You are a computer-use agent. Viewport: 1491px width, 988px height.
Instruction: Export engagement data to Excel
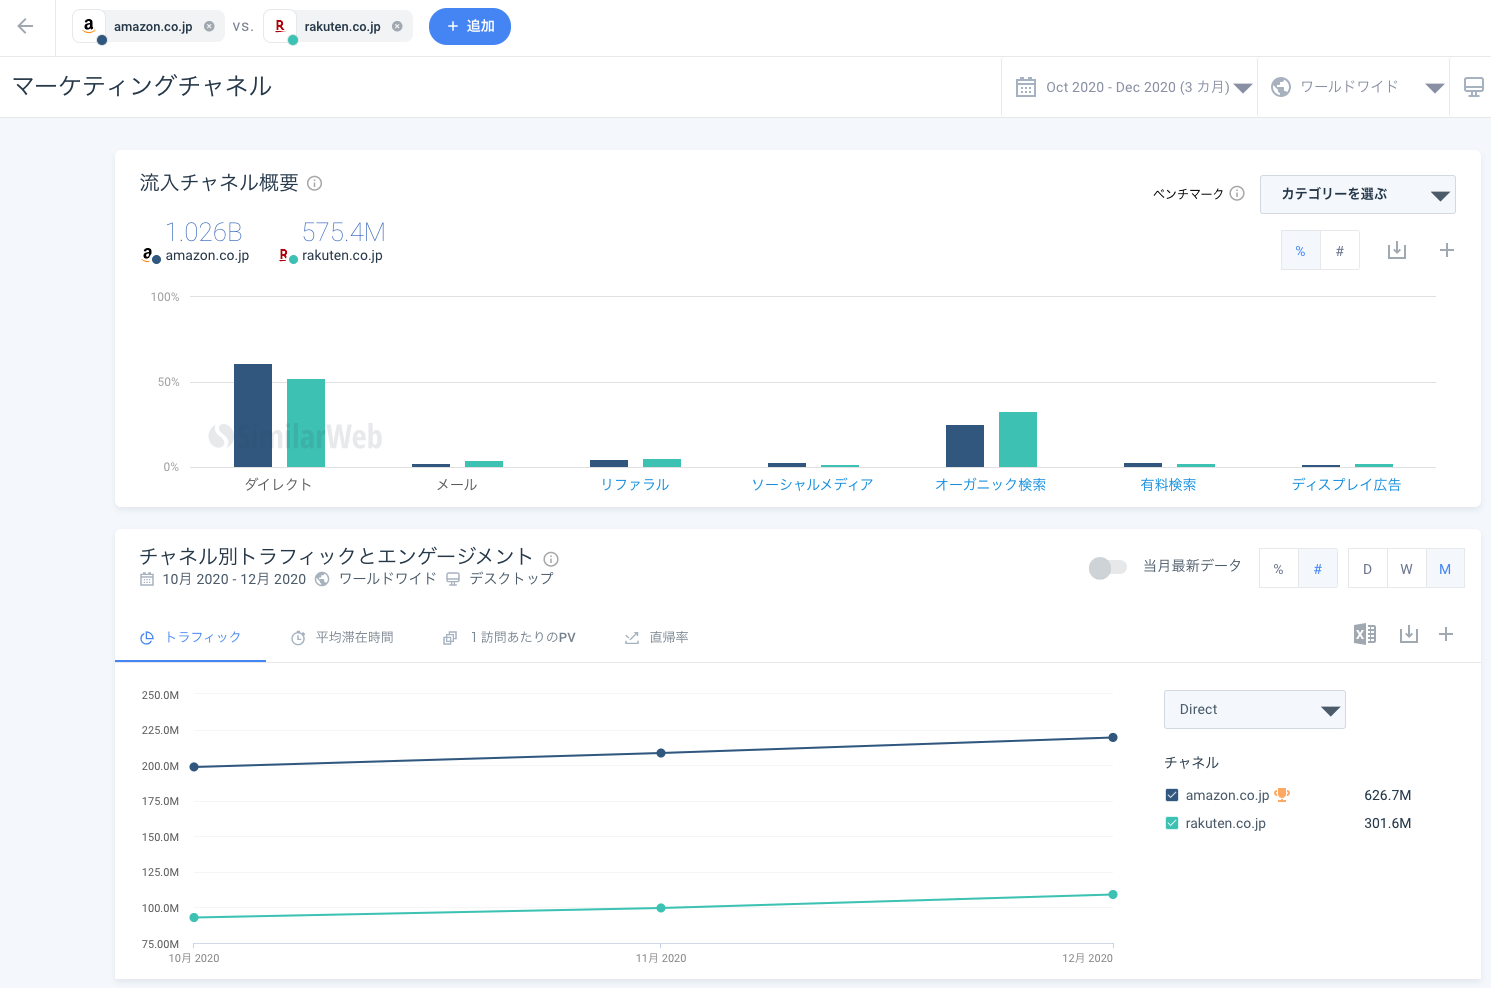point(1365,634)
